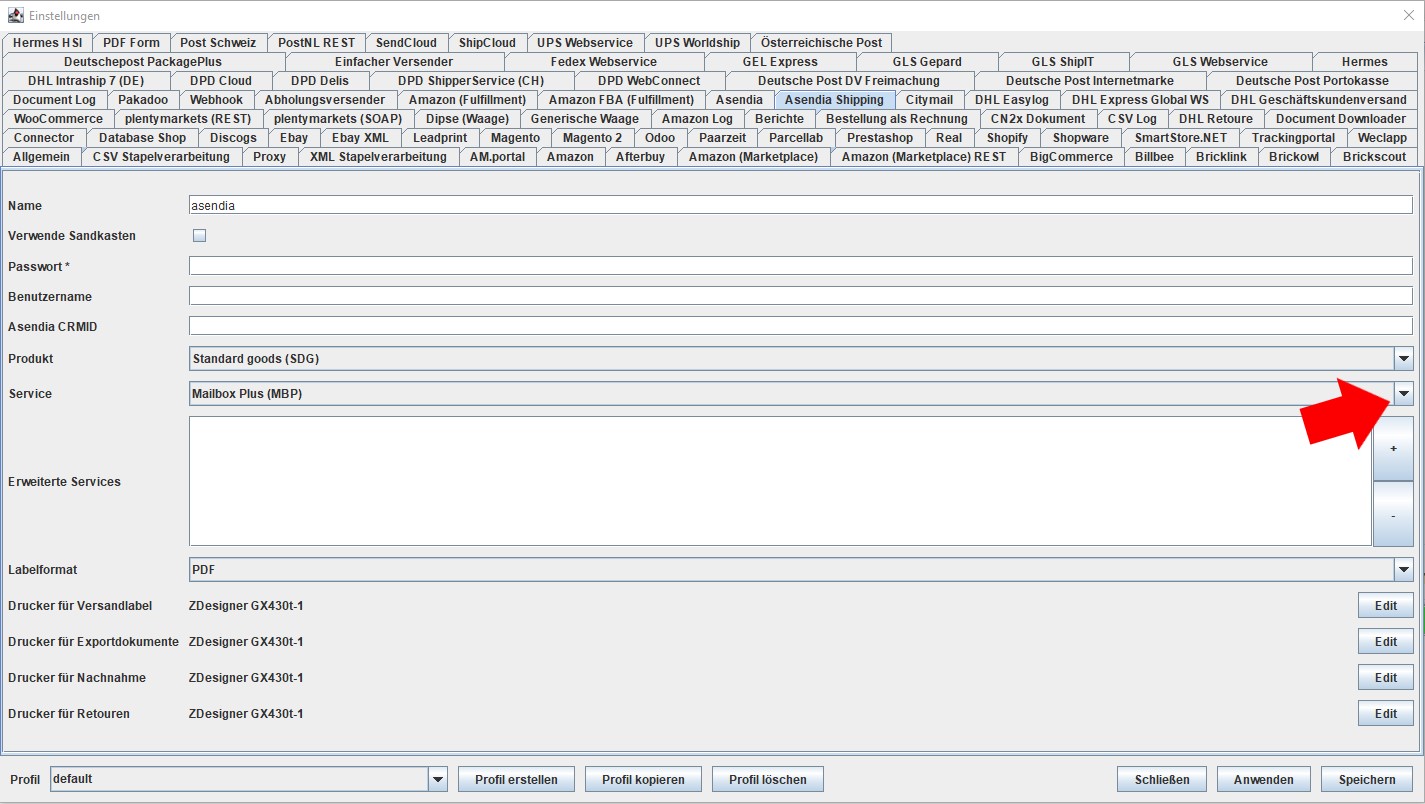Click inside the Erweiterte Services list box
The image size is (1425, 804).
780,481
